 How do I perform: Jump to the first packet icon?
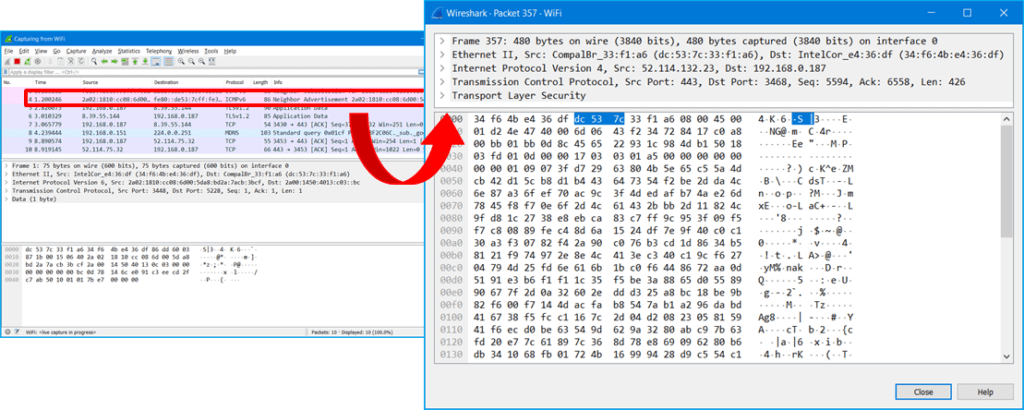pos(135,61)
